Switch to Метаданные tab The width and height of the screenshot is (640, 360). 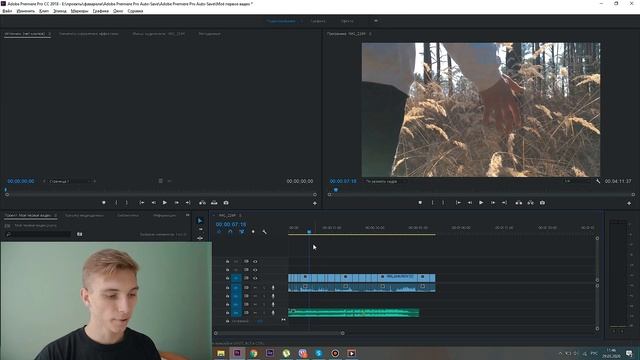(x=209, y=34)
